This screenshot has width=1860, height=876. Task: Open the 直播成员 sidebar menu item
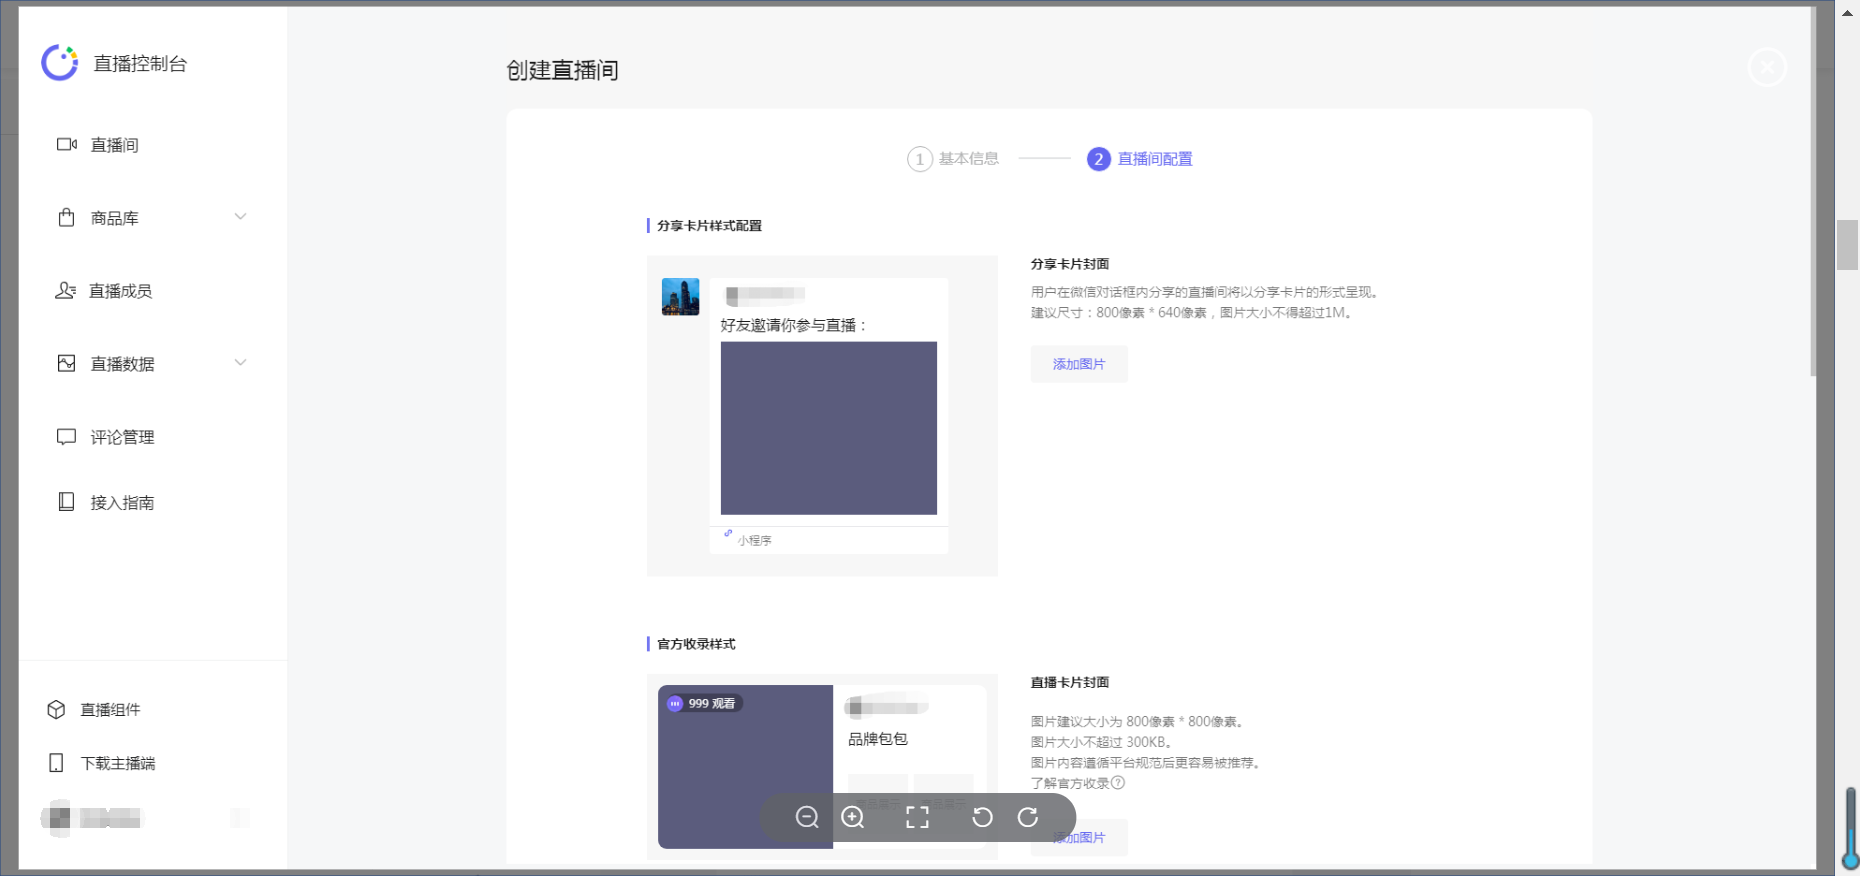tap(120, 291)
